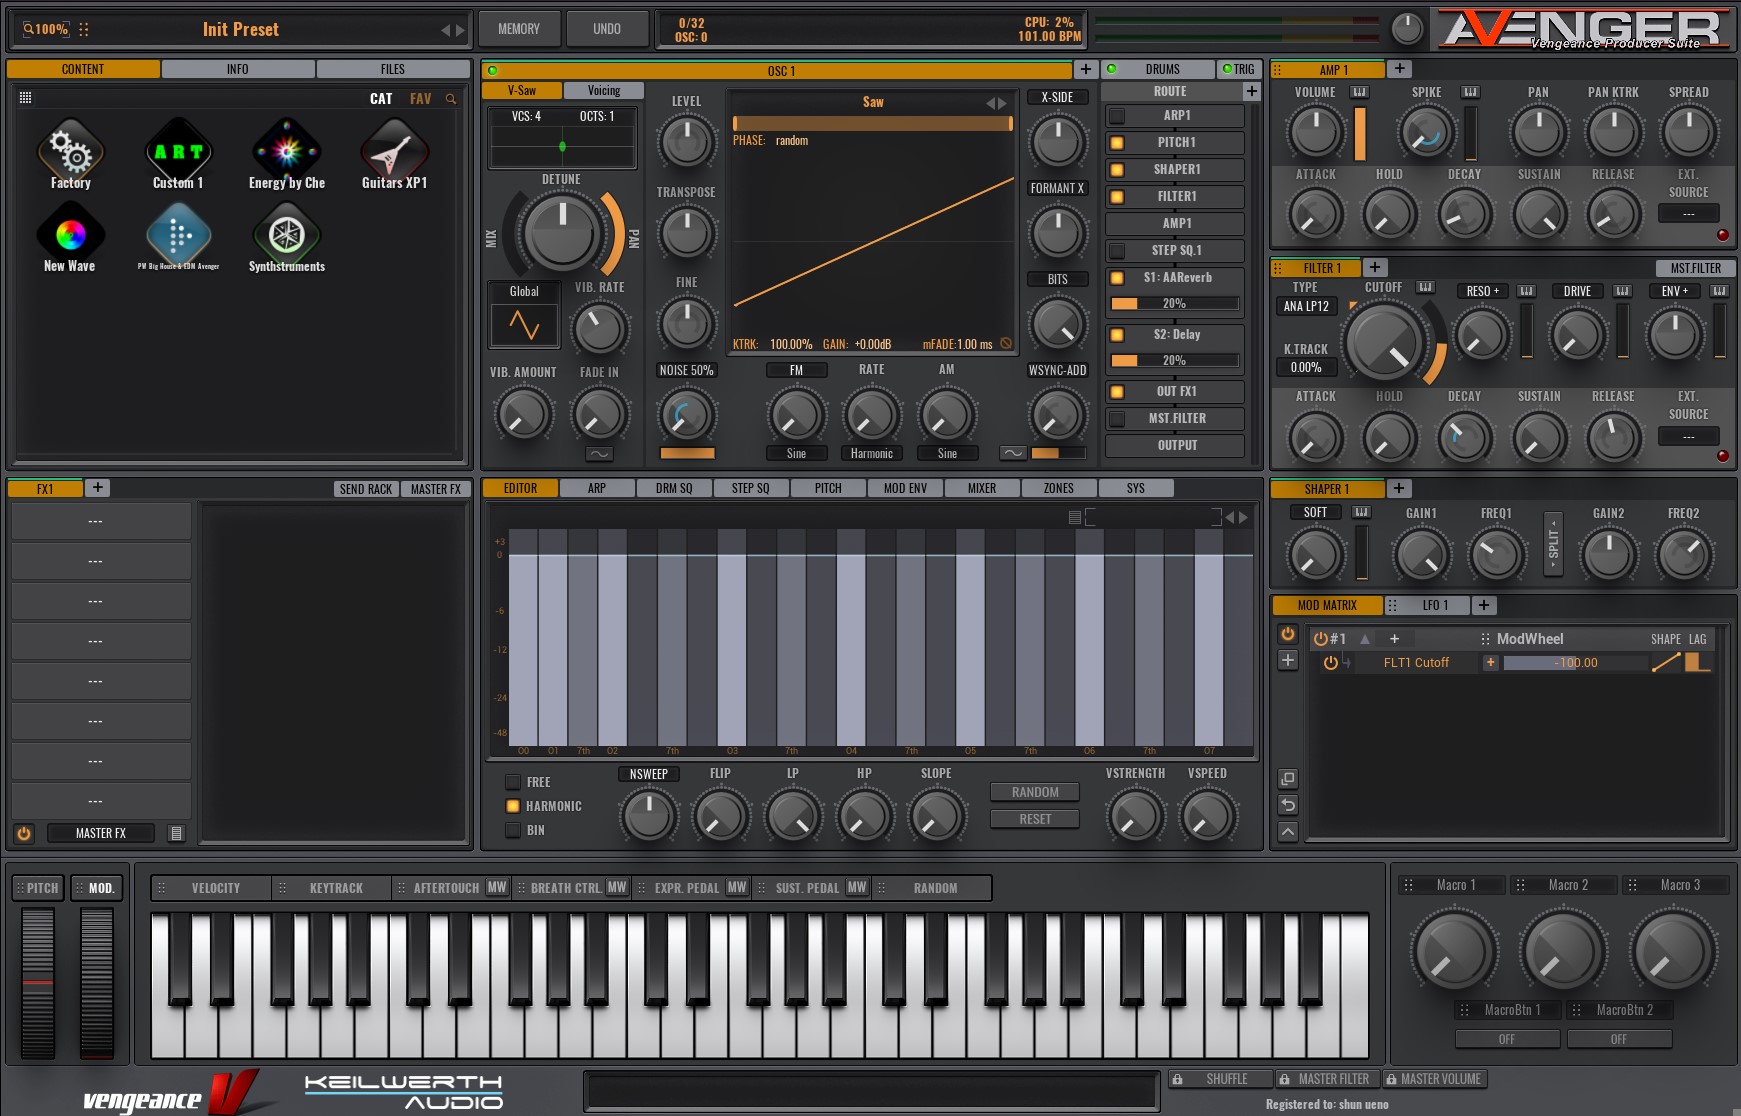
Task: Click the mod matrix copy icon
Action: pos(1288,779)
